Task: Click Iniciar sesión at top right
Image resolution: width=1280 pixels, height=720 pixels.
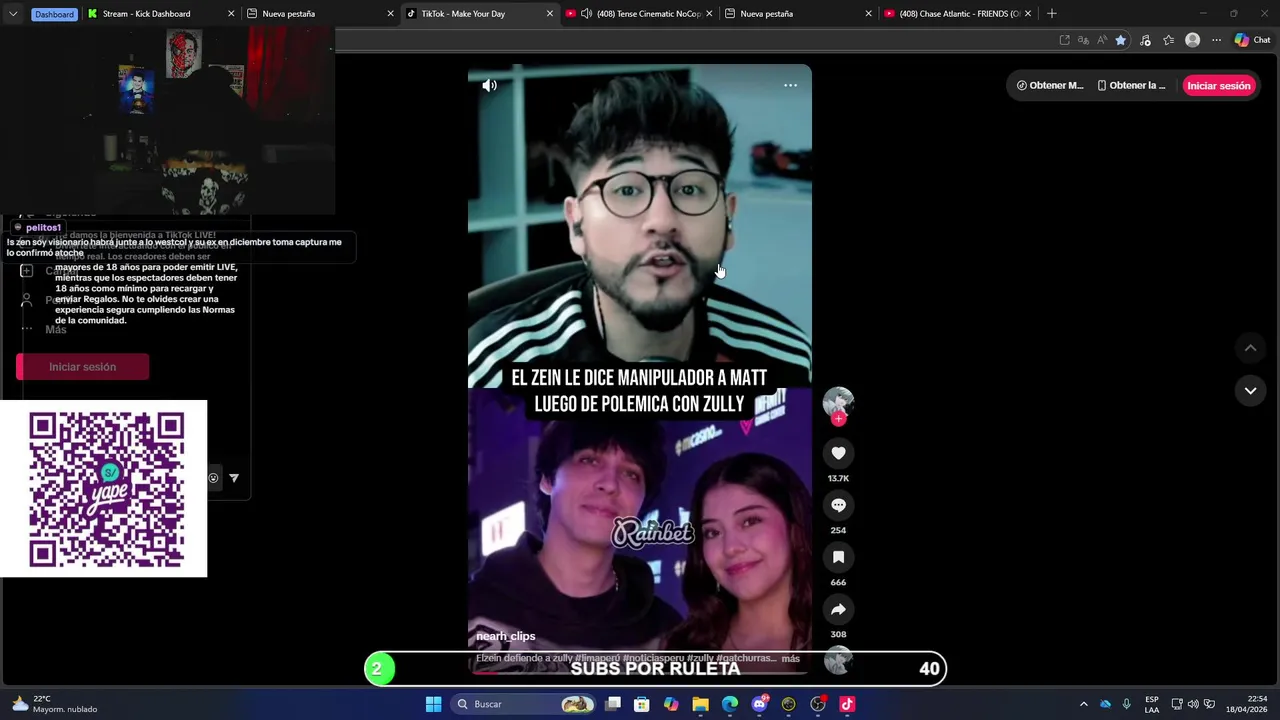Action: coord(1219,86)
